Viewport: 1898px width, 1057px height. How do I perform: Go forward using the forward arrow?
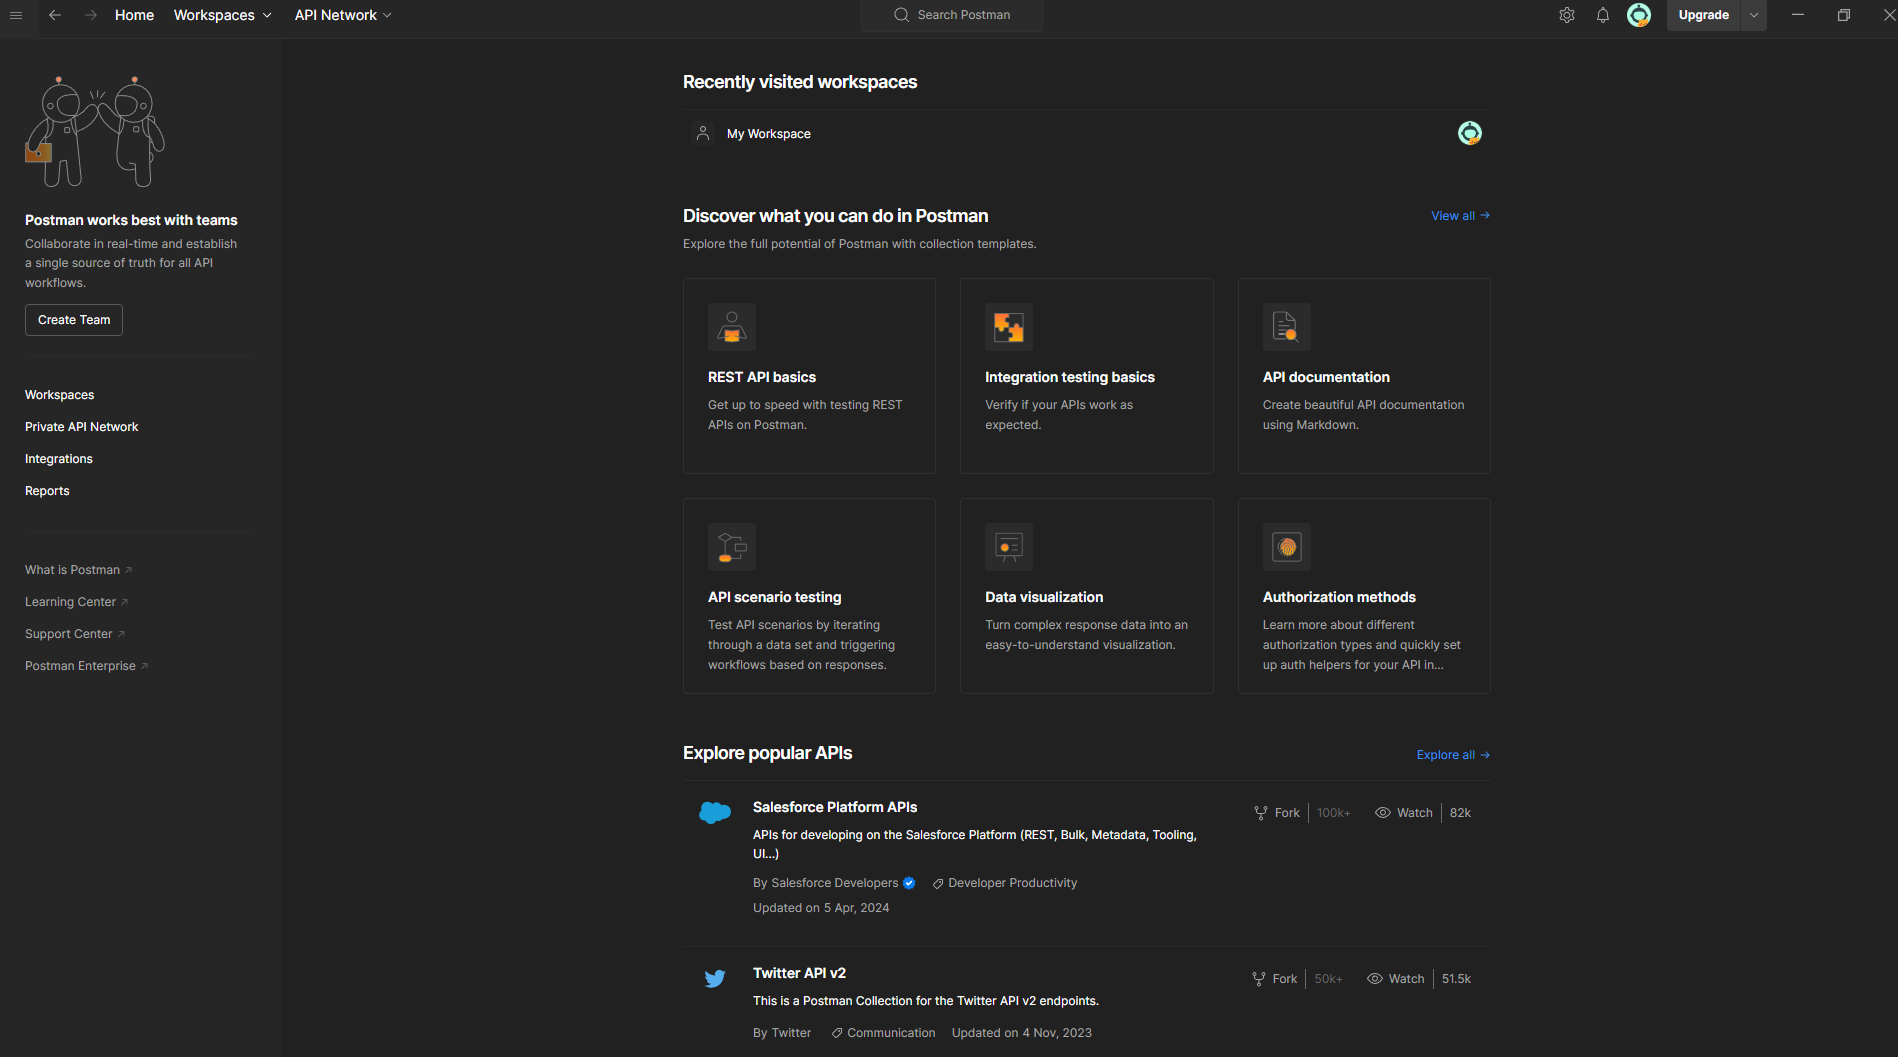coord(91,15)
